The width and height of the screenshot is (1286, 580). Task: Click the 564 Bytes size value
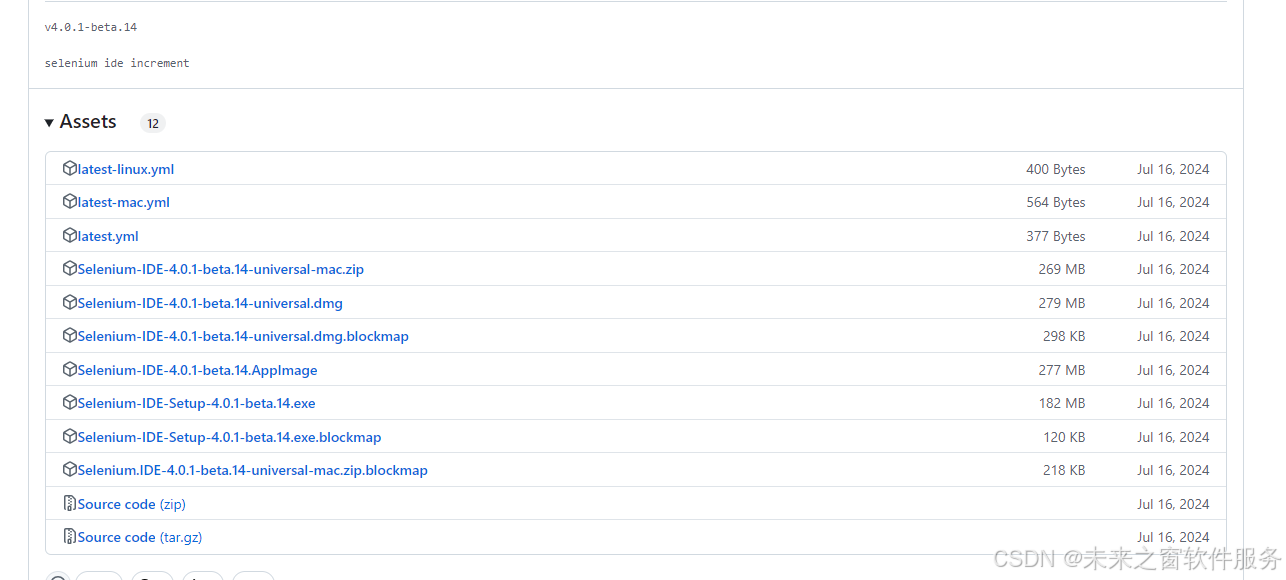[1055, 202]
